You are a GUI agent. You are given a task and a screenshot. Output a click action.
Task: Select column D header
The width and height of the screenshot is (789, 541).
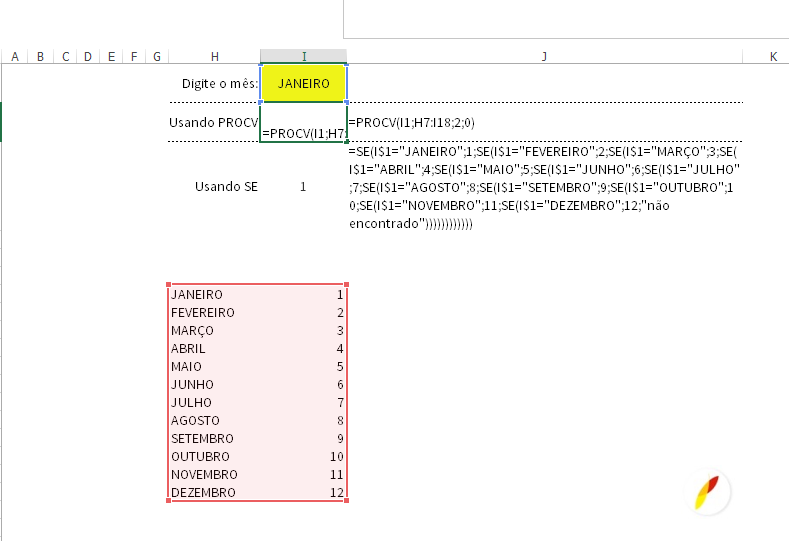coord(88,57)
